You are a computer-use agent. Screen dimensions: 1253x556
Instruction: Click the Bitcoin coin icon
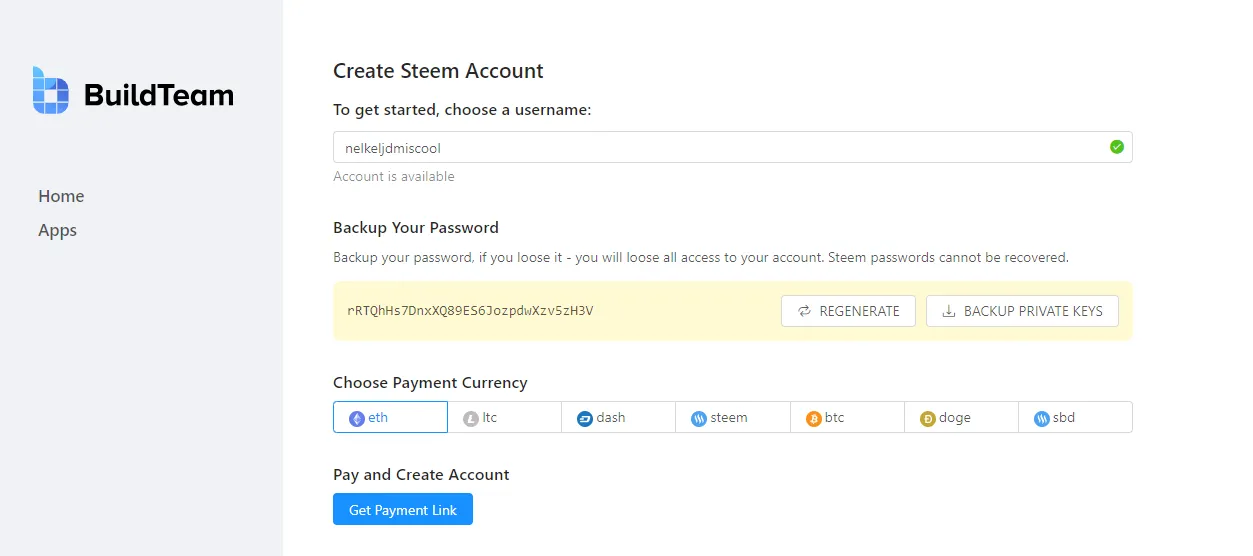[813, 418]
